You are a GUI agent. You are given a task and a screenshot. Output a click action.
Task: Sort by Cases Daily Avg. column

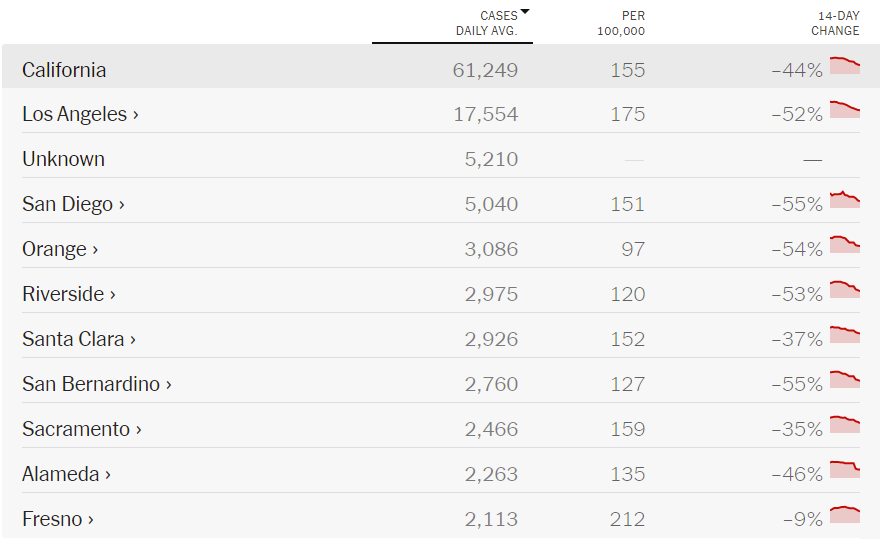click(x=487, y=23)
